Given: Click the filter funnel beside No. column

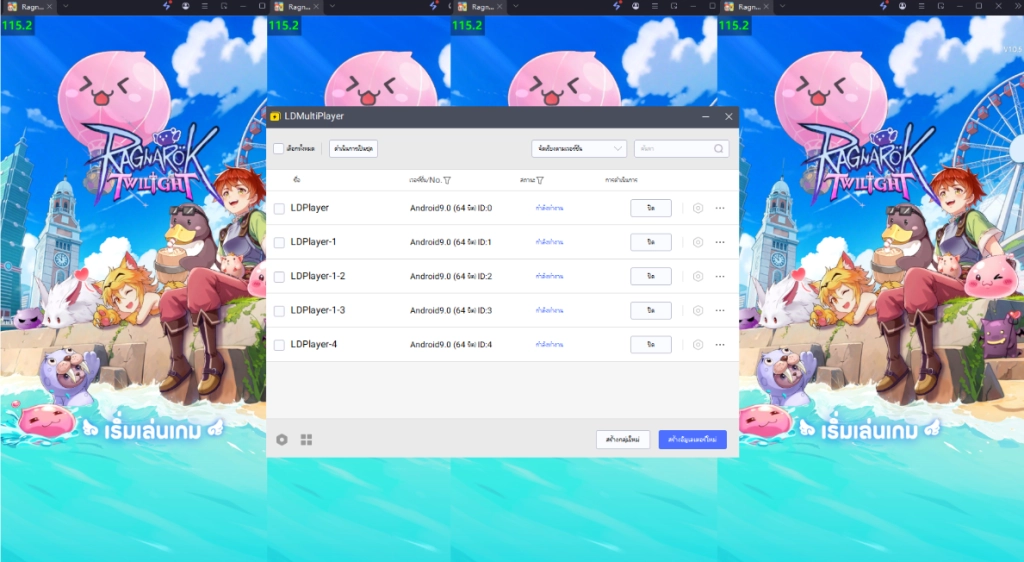Looking at the screenshot, I should (x=446, y=180).
